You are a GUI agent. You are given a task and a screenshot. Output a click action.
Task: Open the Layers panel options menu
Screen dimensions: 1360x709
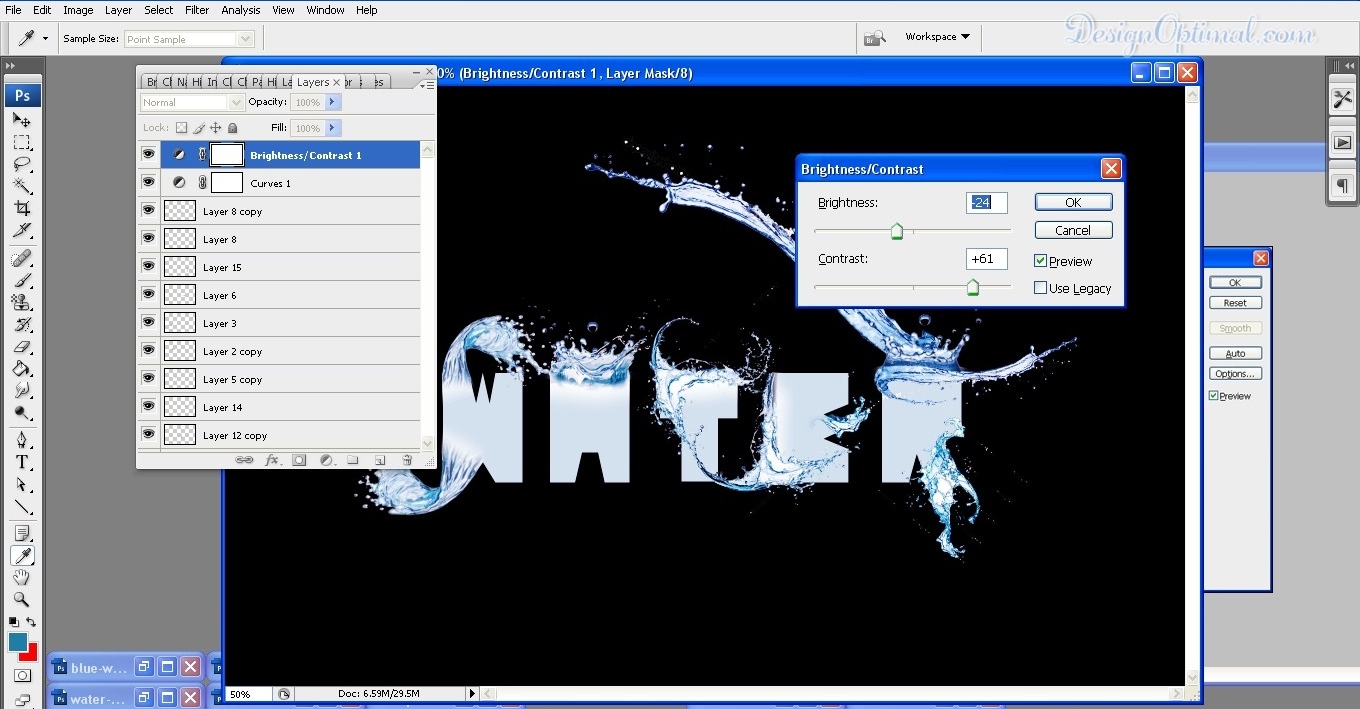[429, 85]
